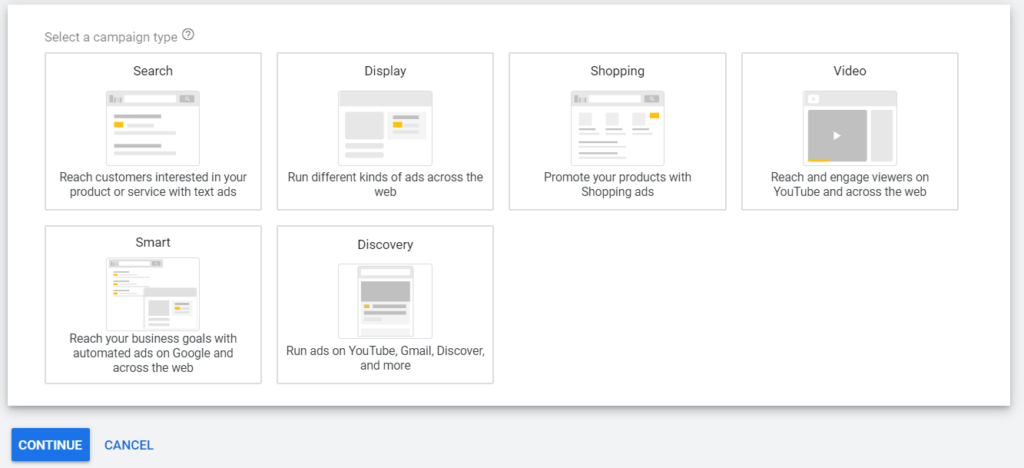
Task: Choose the Discovery card title
Action: pos(385,245)
